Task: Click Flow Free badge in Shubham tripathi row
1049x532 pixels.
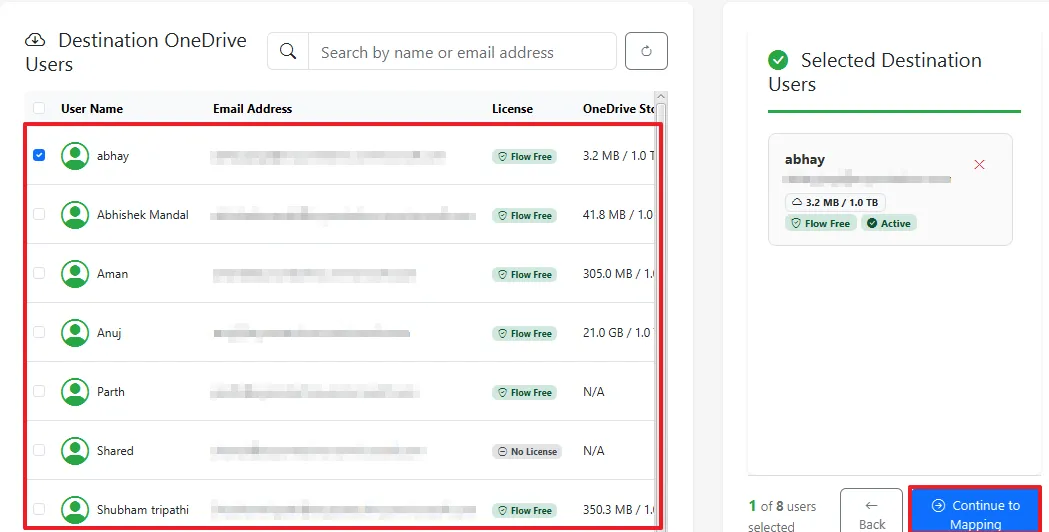Action: point(524,511)
